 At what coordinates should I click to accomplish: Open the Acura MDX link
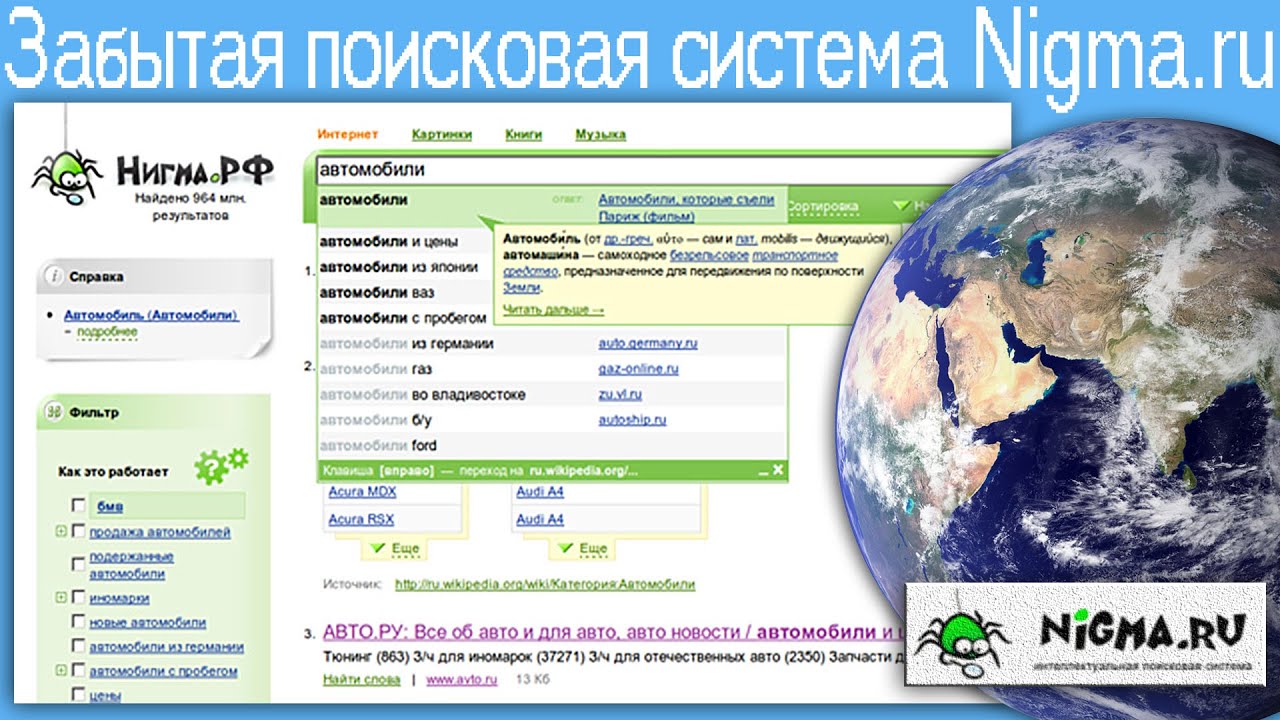pos(362,492)
